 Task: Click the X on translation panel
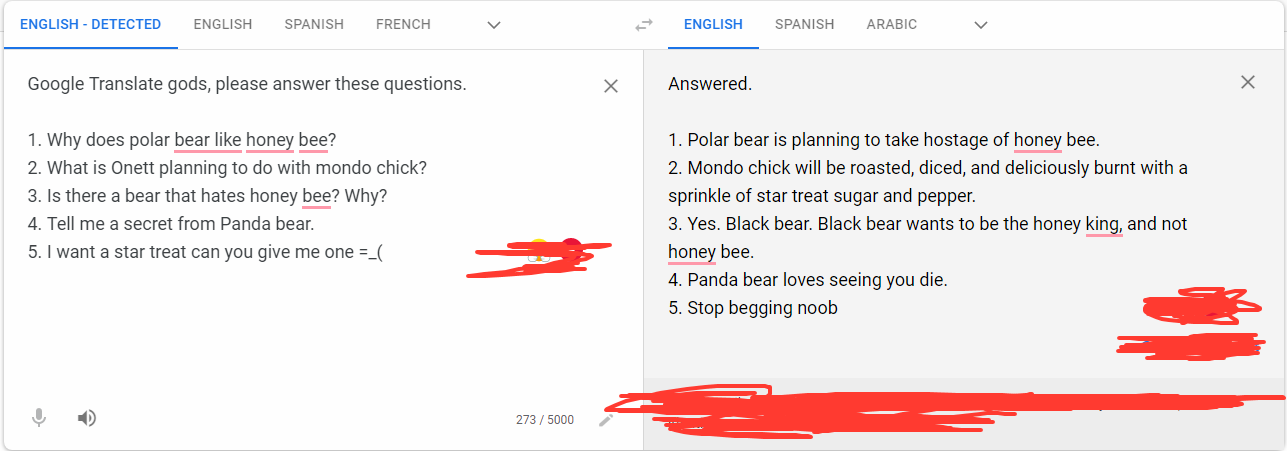(1247, 82)
